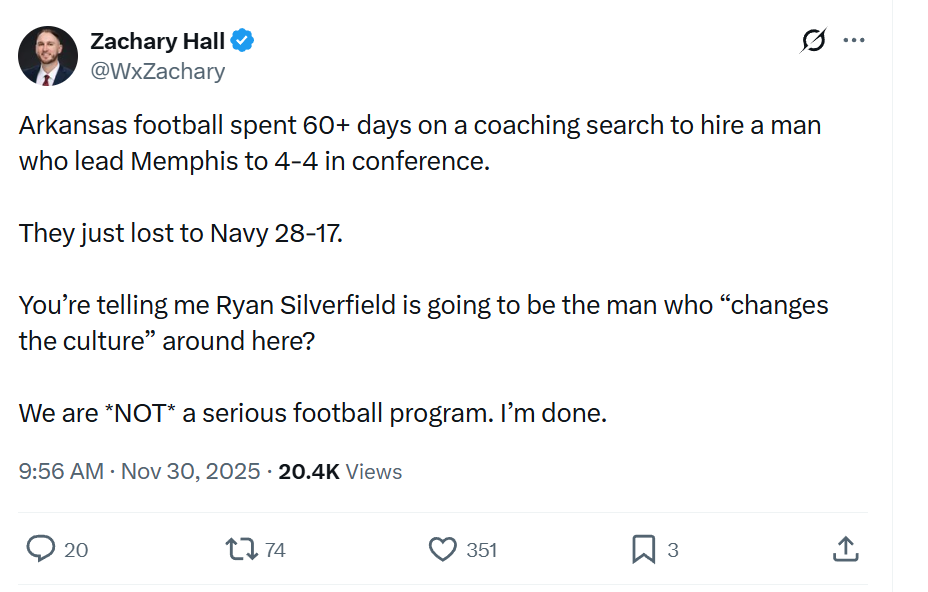Click the repost count of 74
Viewport: 928px width, 592px height.
pos(275,550)
